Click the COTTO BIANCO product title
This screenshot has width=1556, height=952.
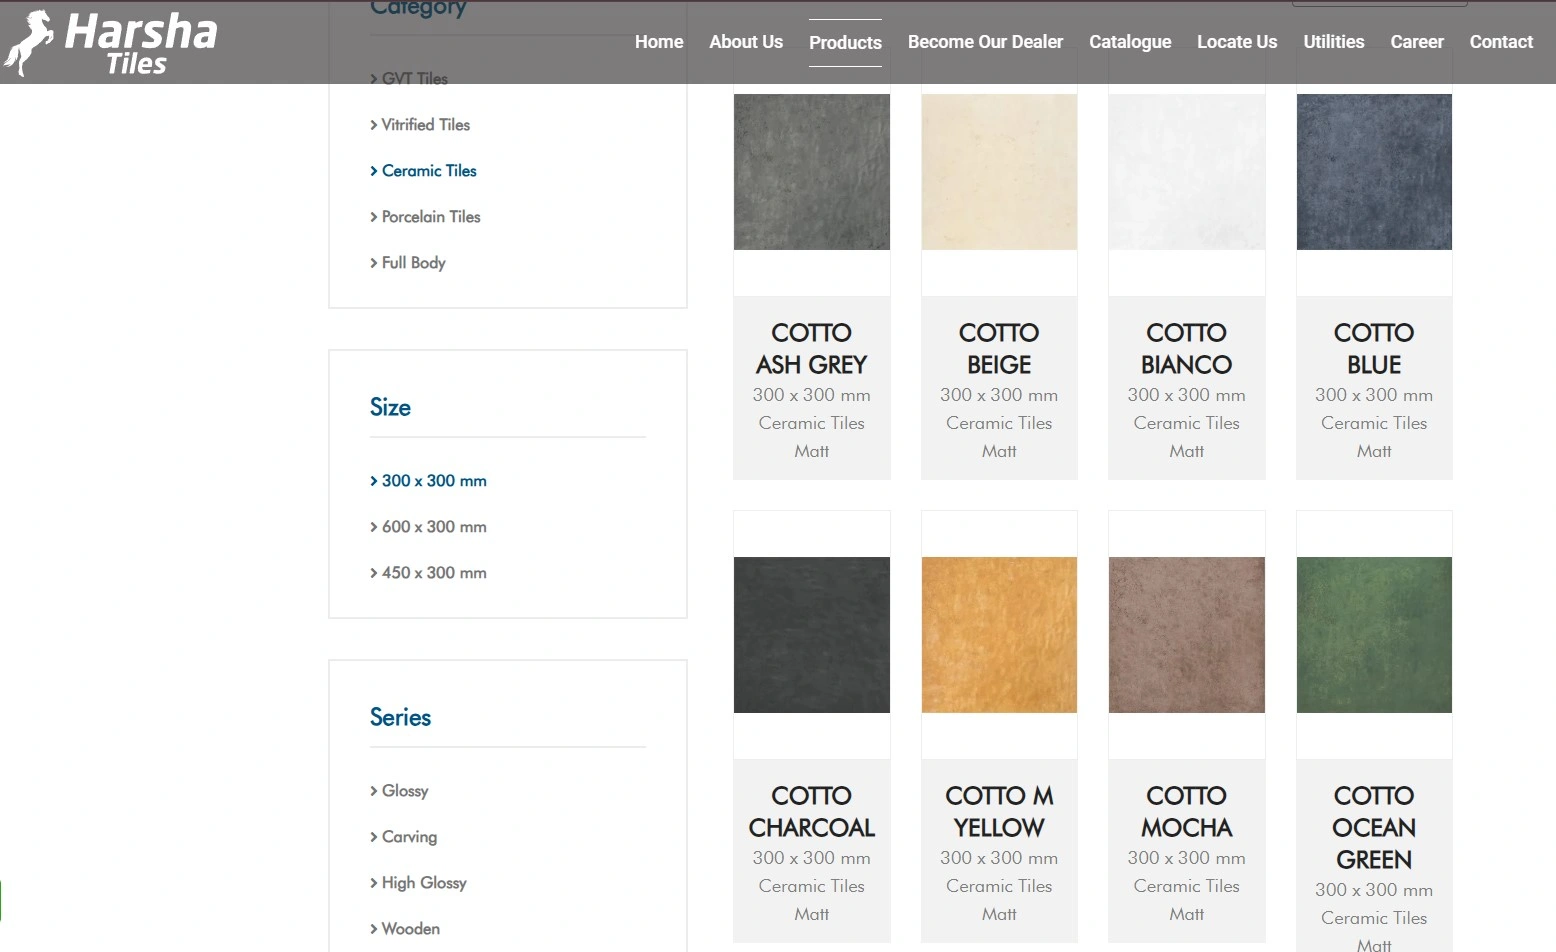[1187, 349]
